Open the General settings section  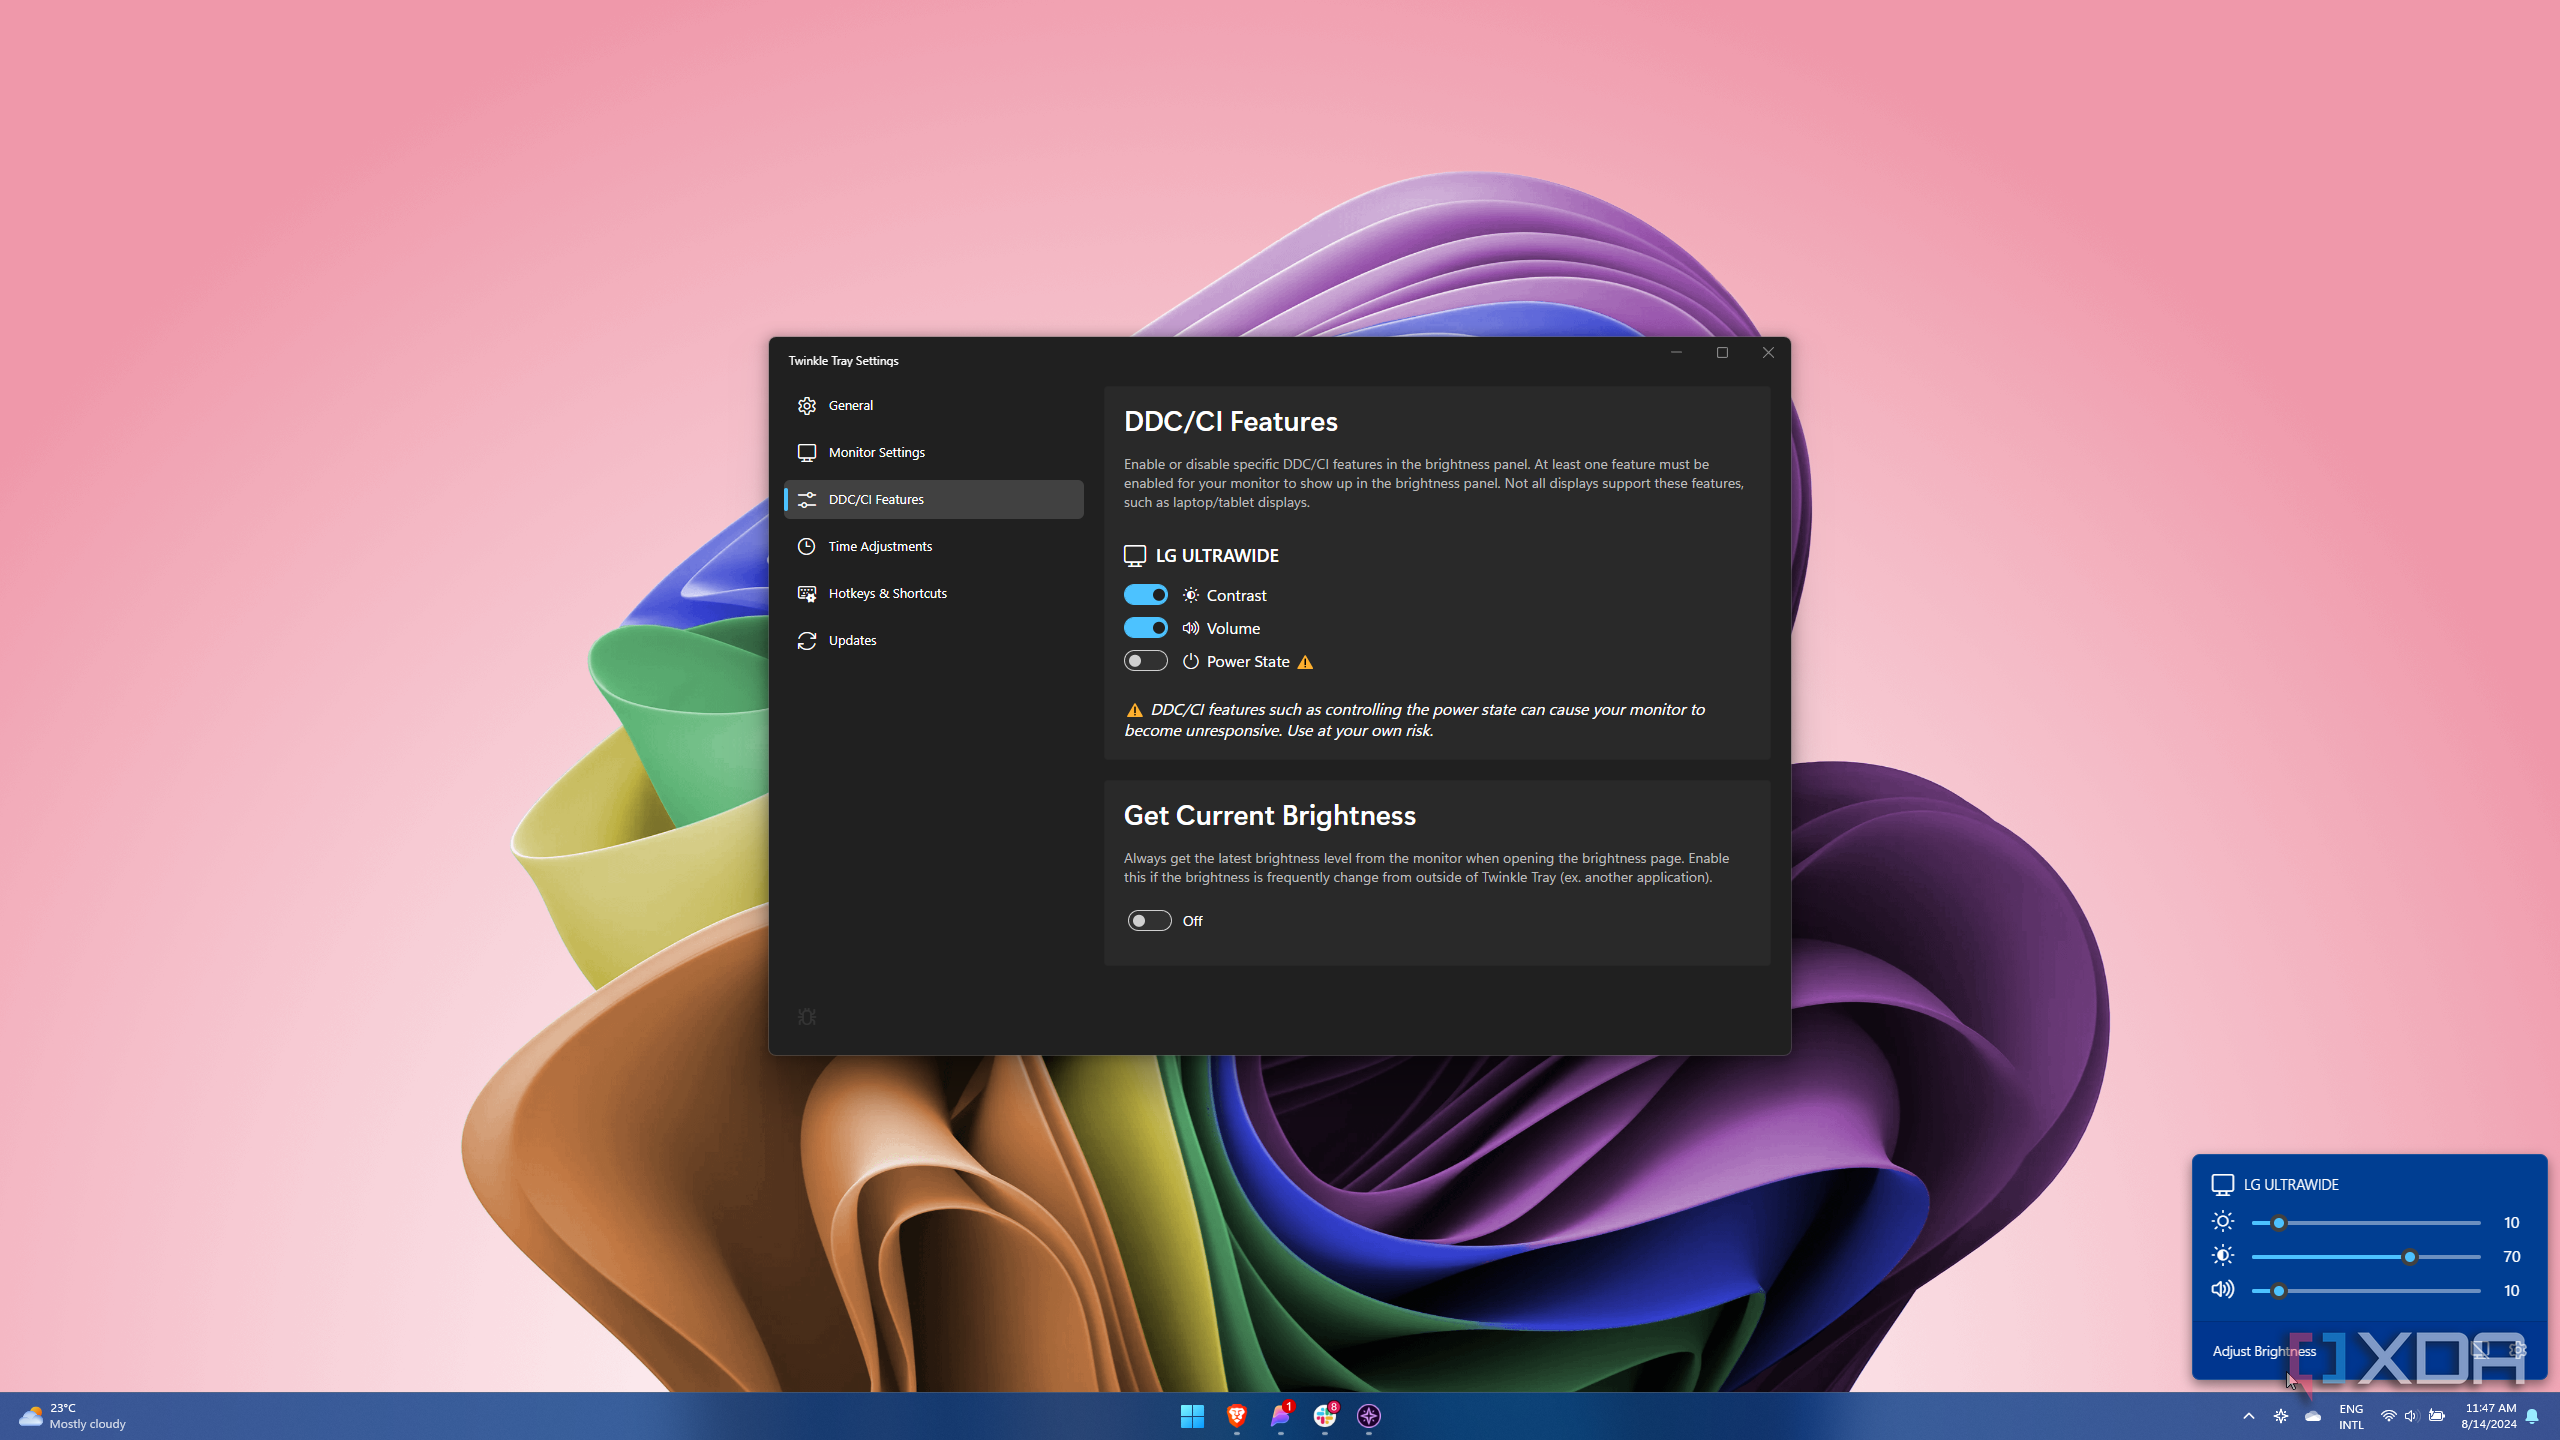point(934,405)
